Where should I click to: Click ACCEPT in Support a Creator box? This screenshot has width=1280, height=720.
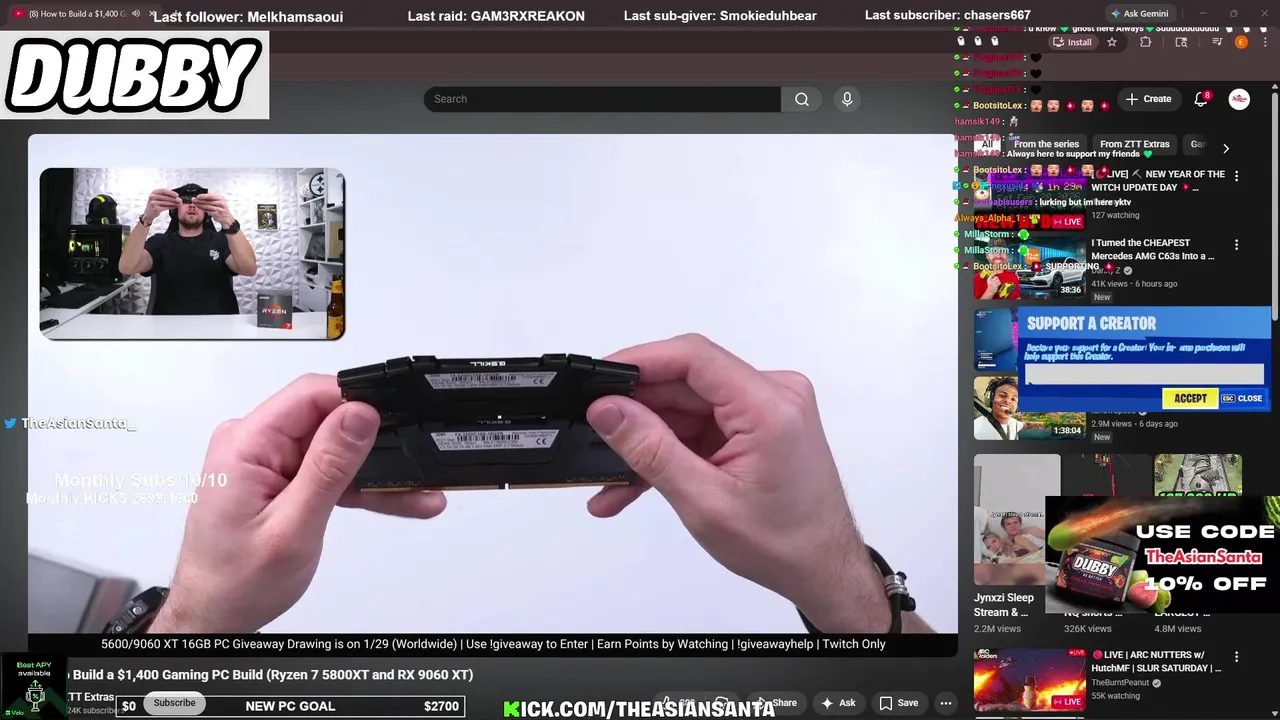pos(1190,398)
